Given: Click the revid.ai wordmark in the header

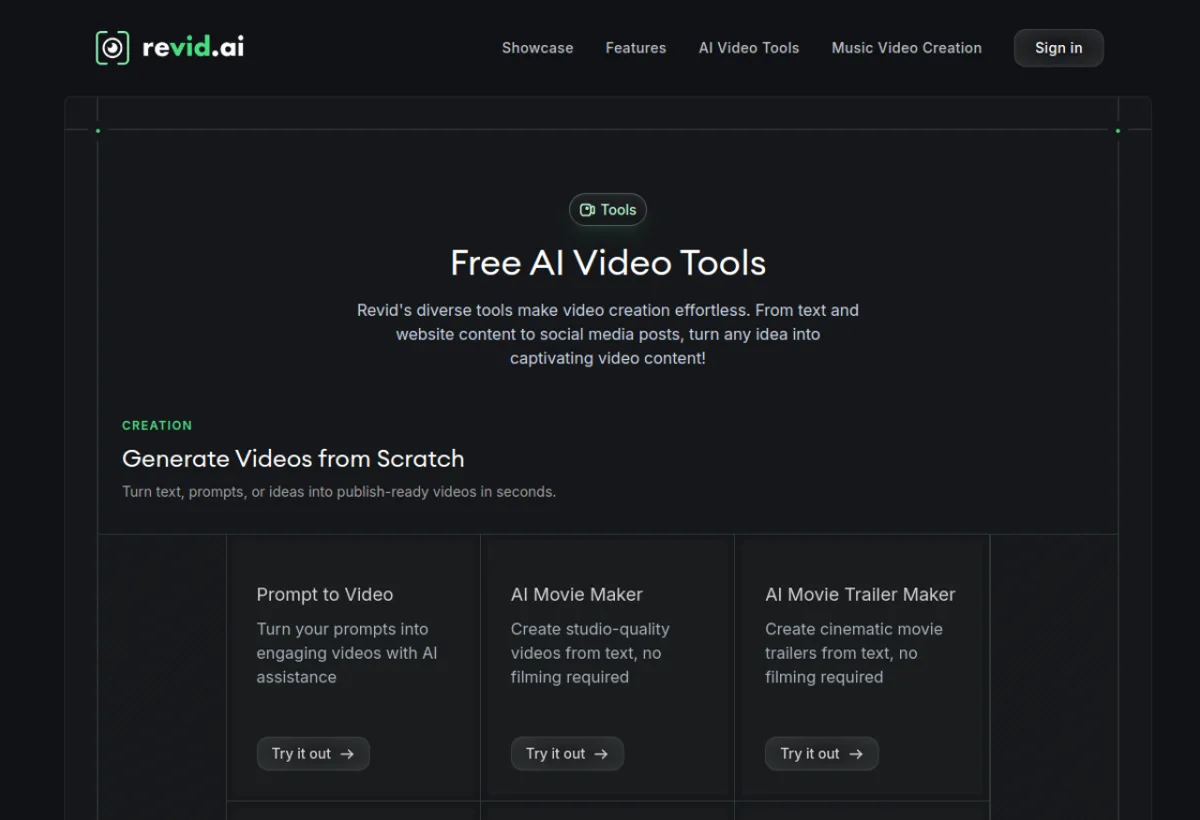Looking at the screenshot, I should [193, 47].
